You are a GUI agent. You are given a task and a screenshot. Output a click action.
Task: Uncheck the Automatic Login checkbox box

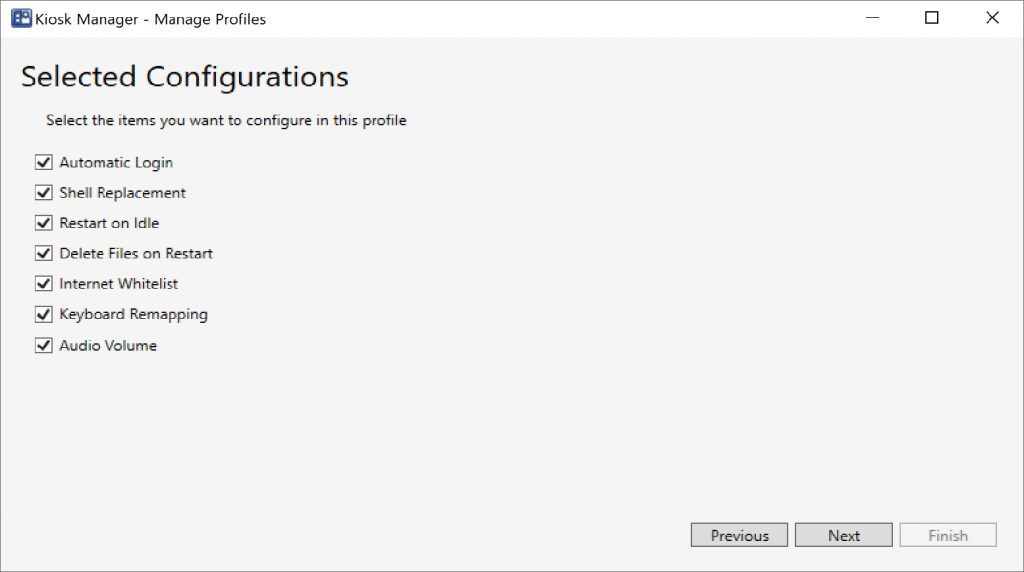point(43,162)
